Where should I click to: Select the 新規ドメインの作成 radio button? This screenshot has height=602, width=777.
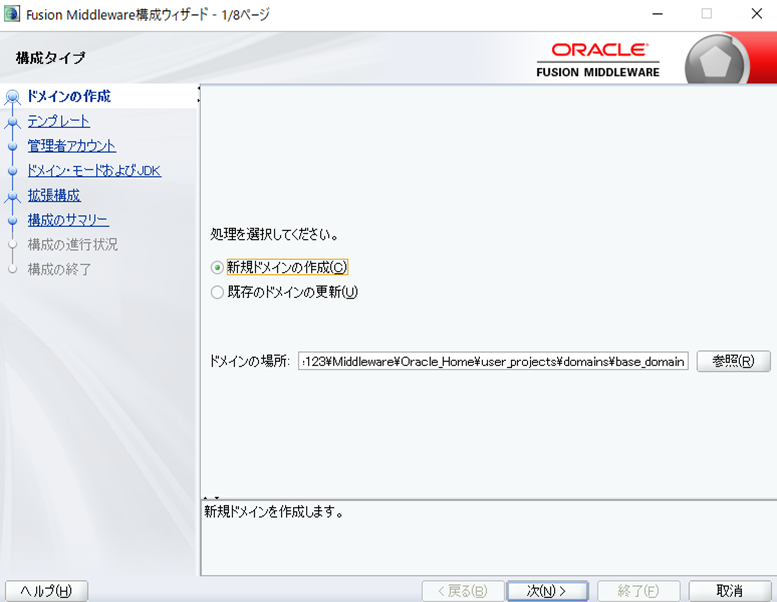[218, 268]
